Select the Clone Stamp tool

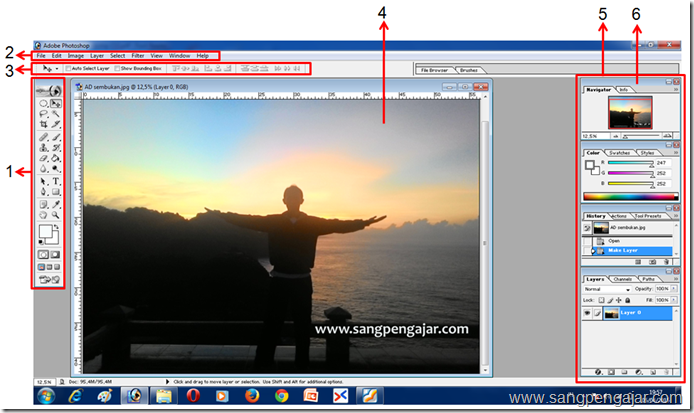click(44, 148)
